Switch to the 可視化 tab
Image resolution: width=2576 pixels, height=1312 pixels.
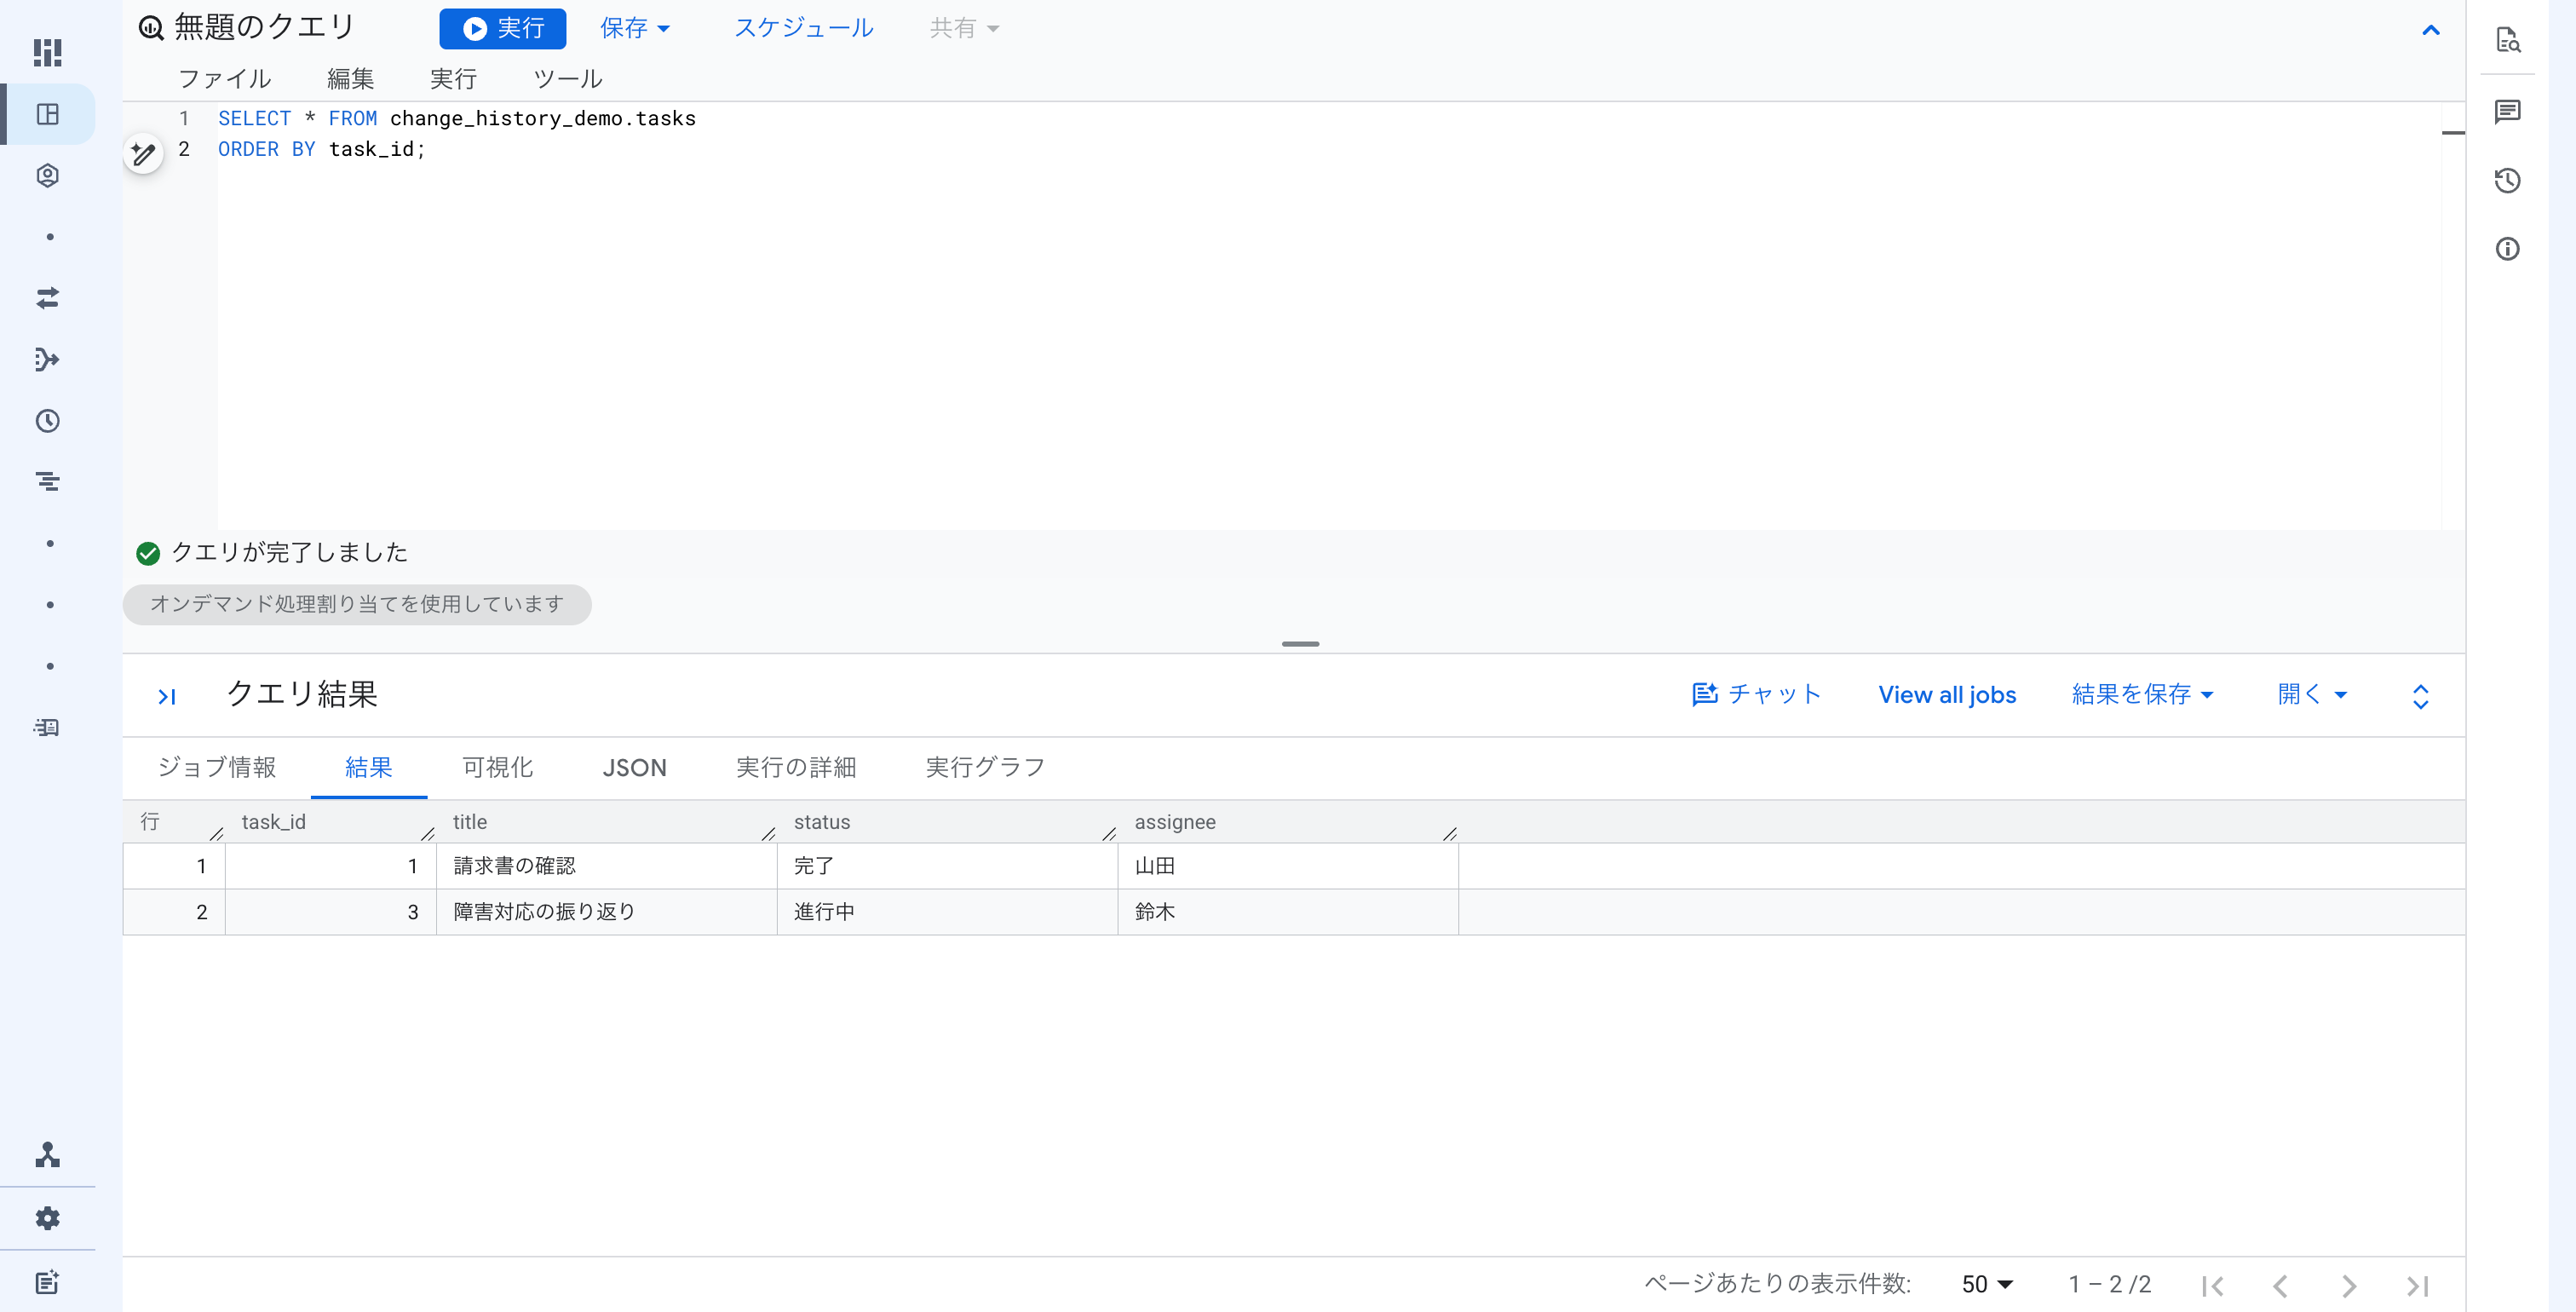coord(497,767)
